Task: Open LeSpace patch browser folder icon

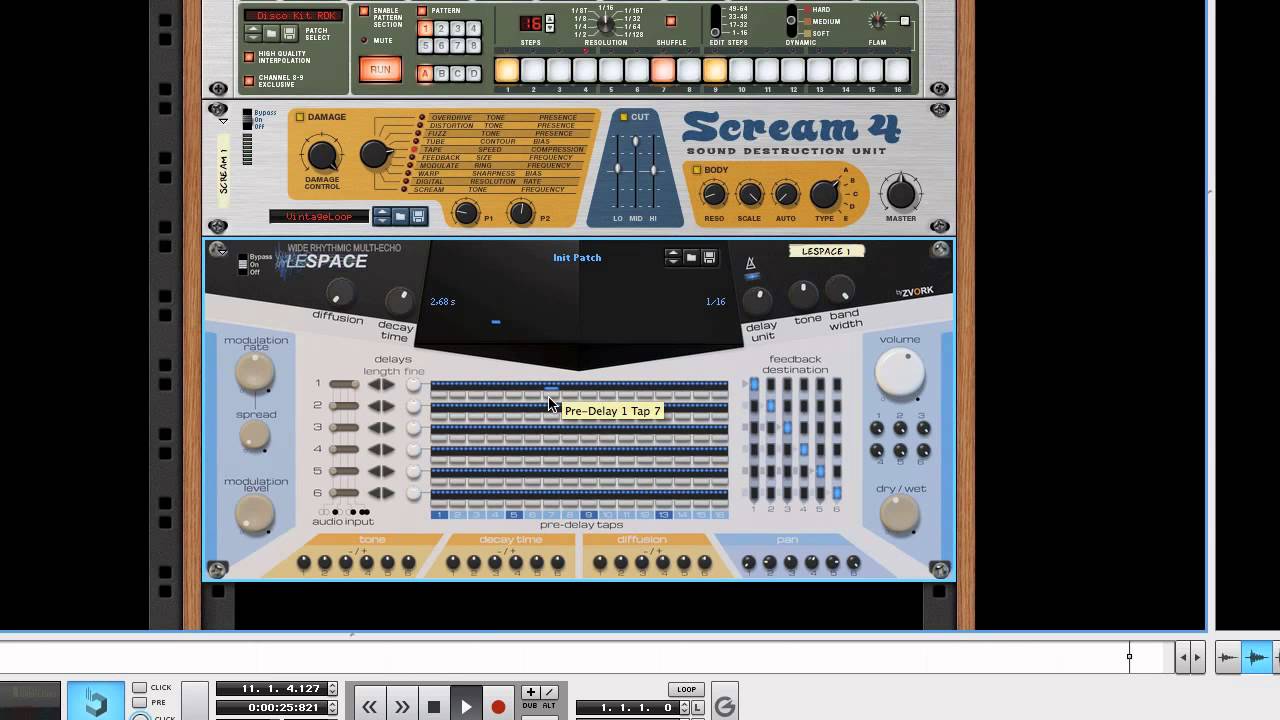Action: [691, 257]
